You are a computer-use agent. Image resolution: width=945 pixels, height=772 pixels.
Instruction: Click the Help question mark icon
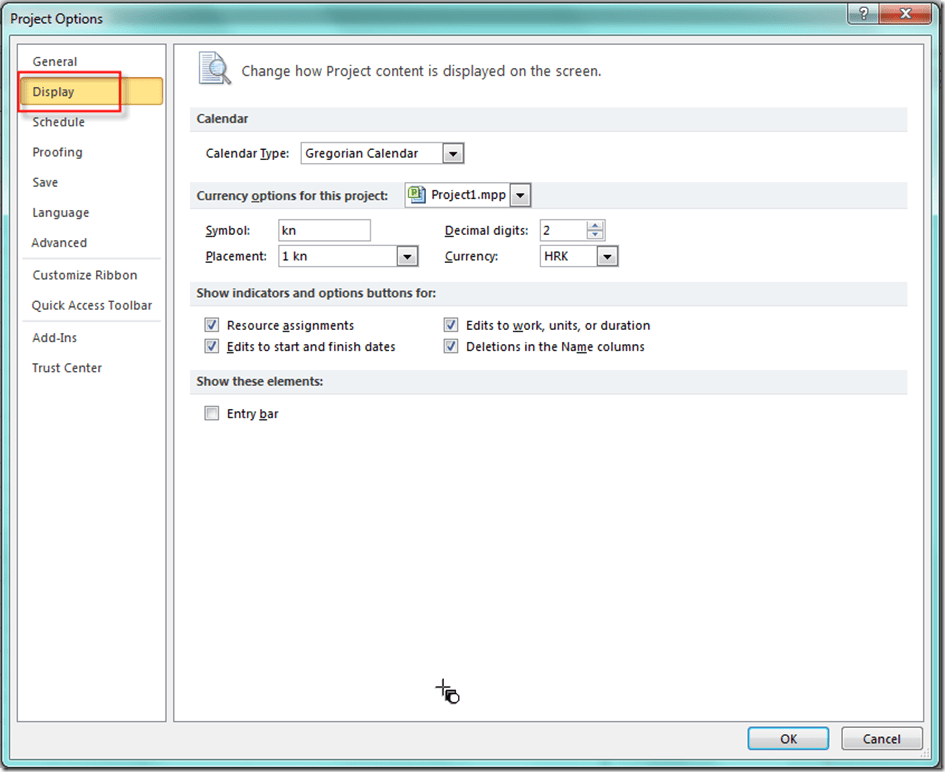point(862,14)
